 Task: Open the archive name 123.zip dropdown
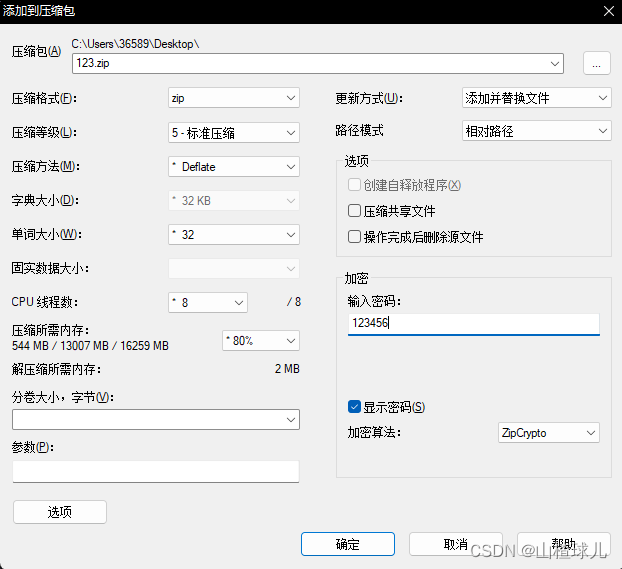pos(555,63)
